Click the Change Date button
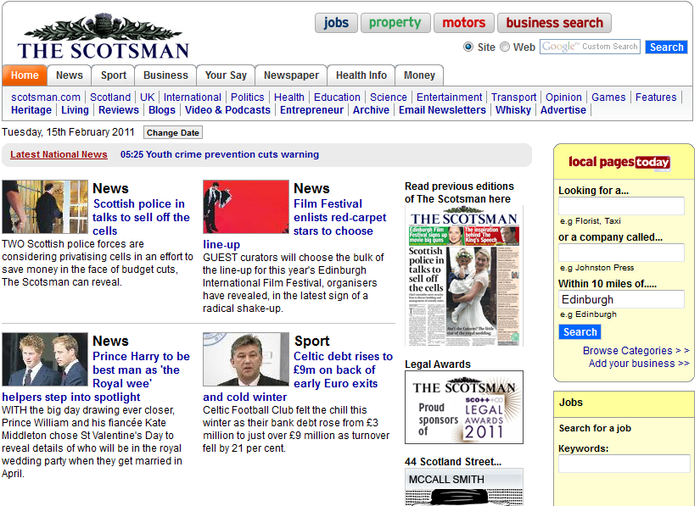The image size is (700, 506). coord(173,133)
